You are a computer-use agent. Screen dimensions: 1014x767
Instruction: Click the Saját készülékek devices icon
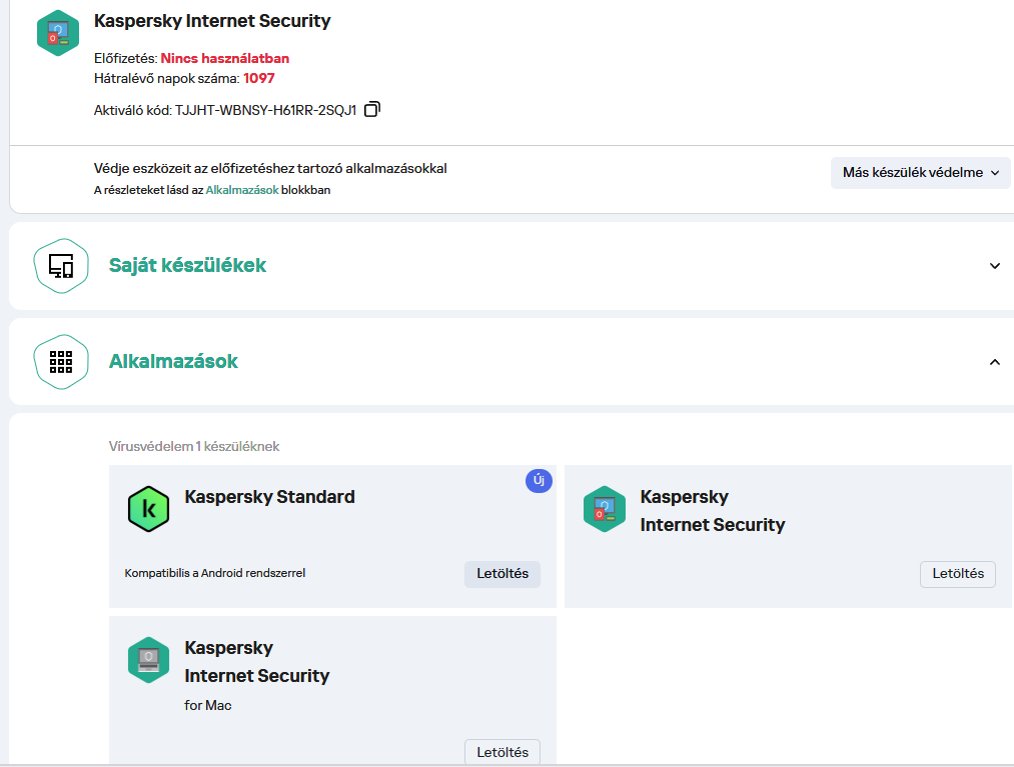pyautogui.click(x=61, y=266)
